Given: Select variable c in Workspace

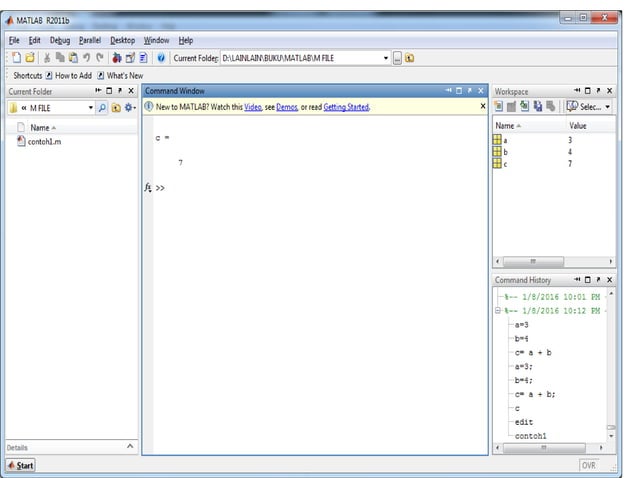Looking at the screenshot, I should pos(505,164).
